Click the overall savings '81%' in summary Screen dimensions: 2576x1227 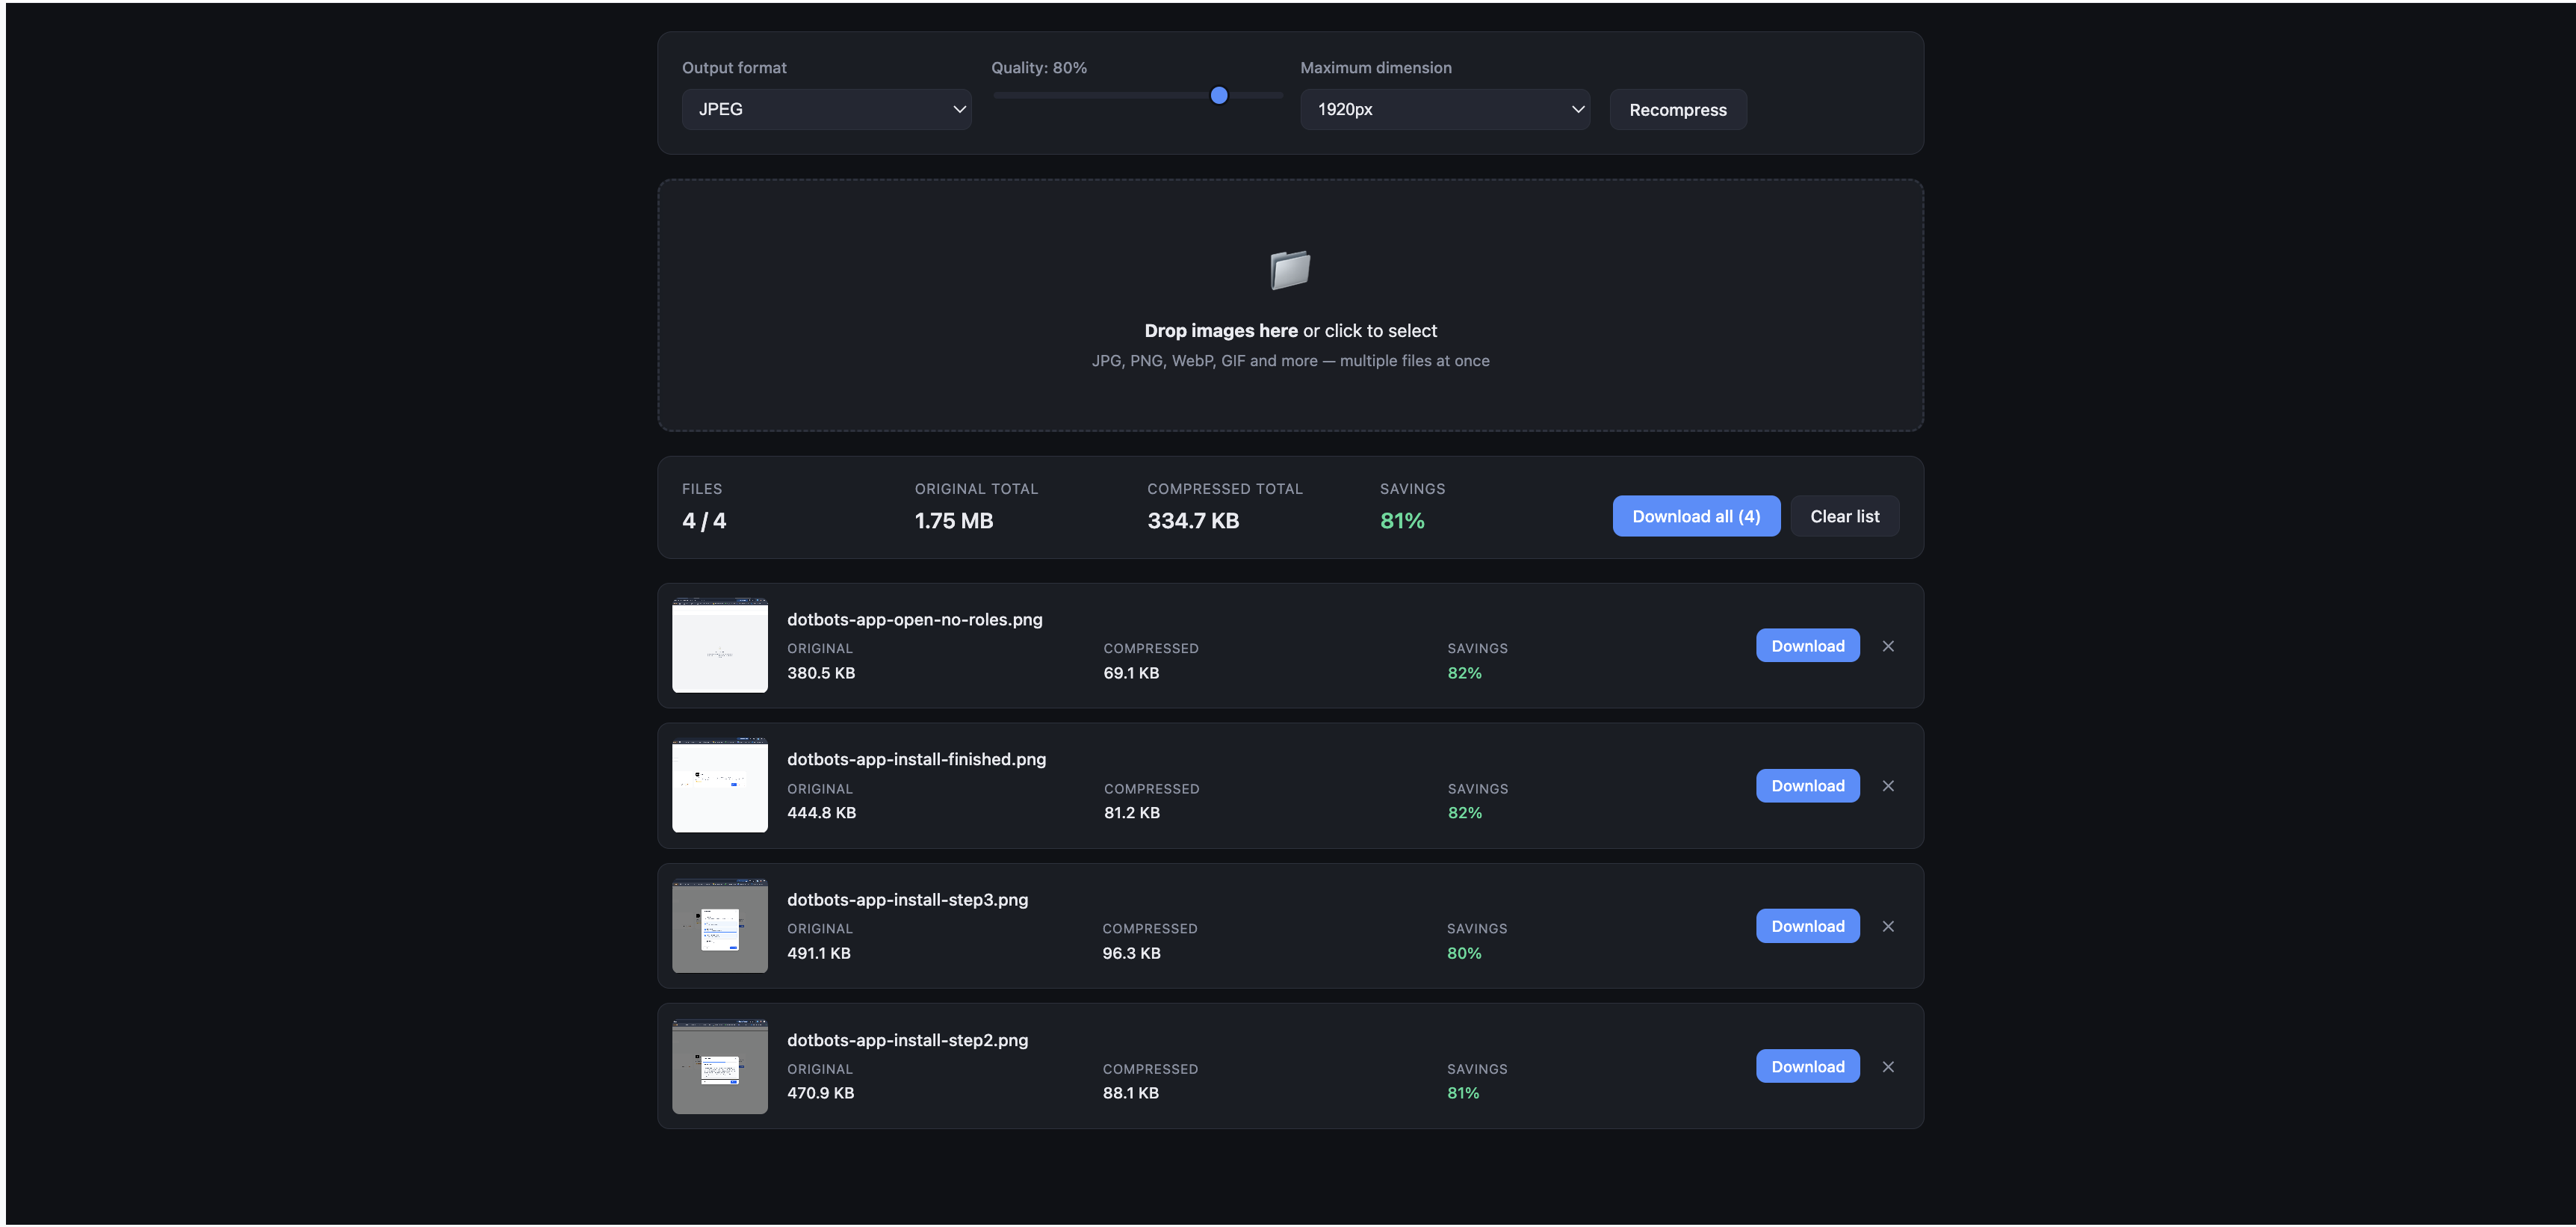1401,521
